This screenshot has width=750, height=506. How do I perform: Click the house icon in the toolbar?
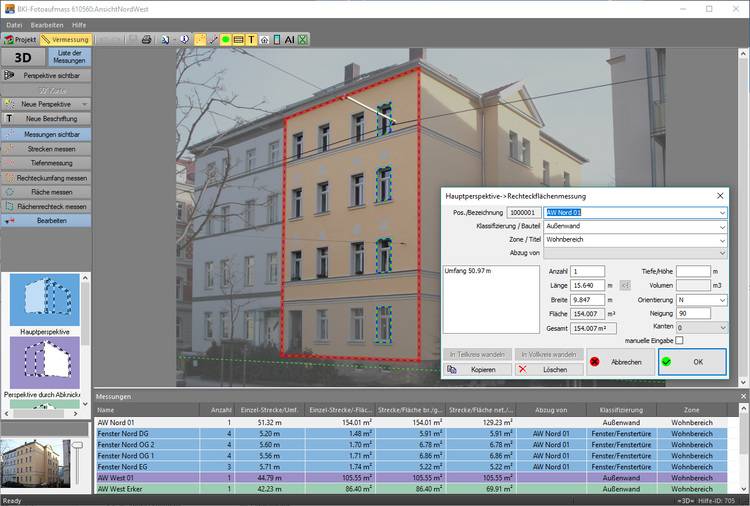pos(264,39)
